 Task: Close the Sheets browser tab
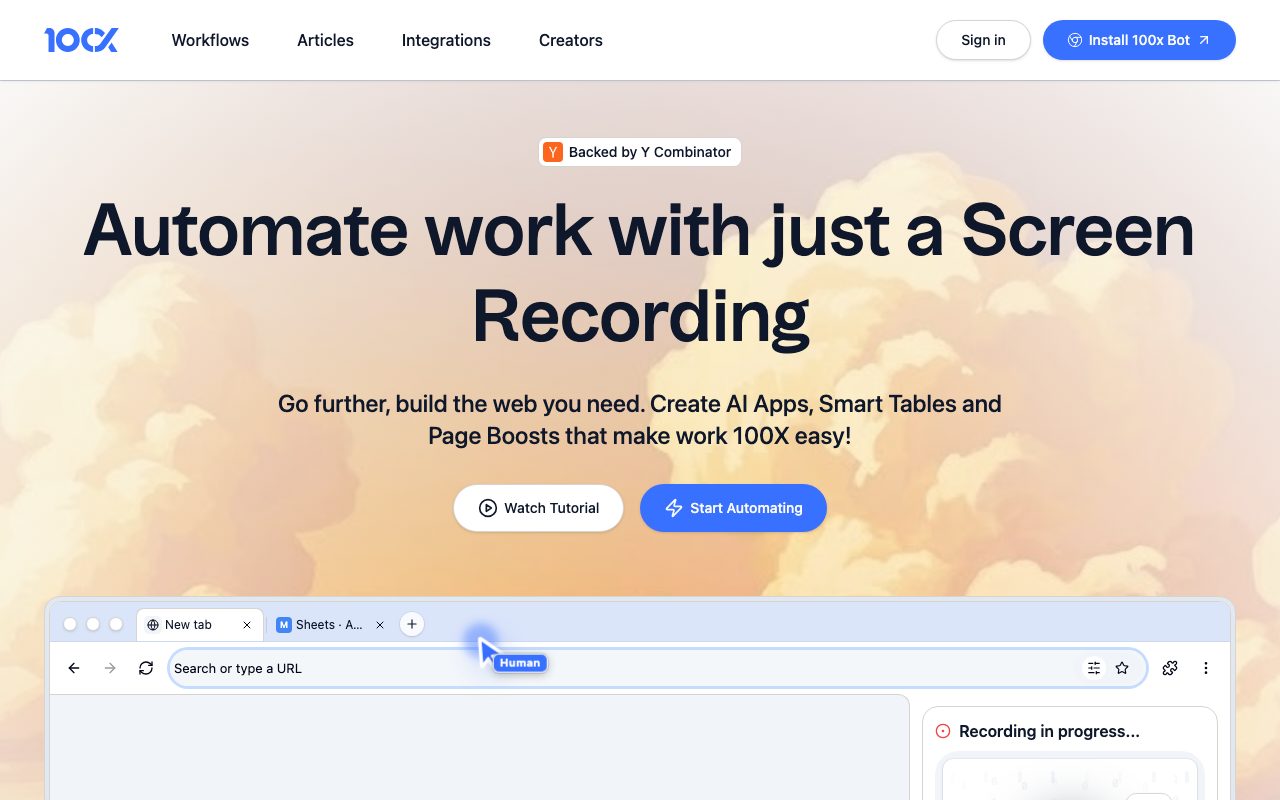(x=380, y=625)
